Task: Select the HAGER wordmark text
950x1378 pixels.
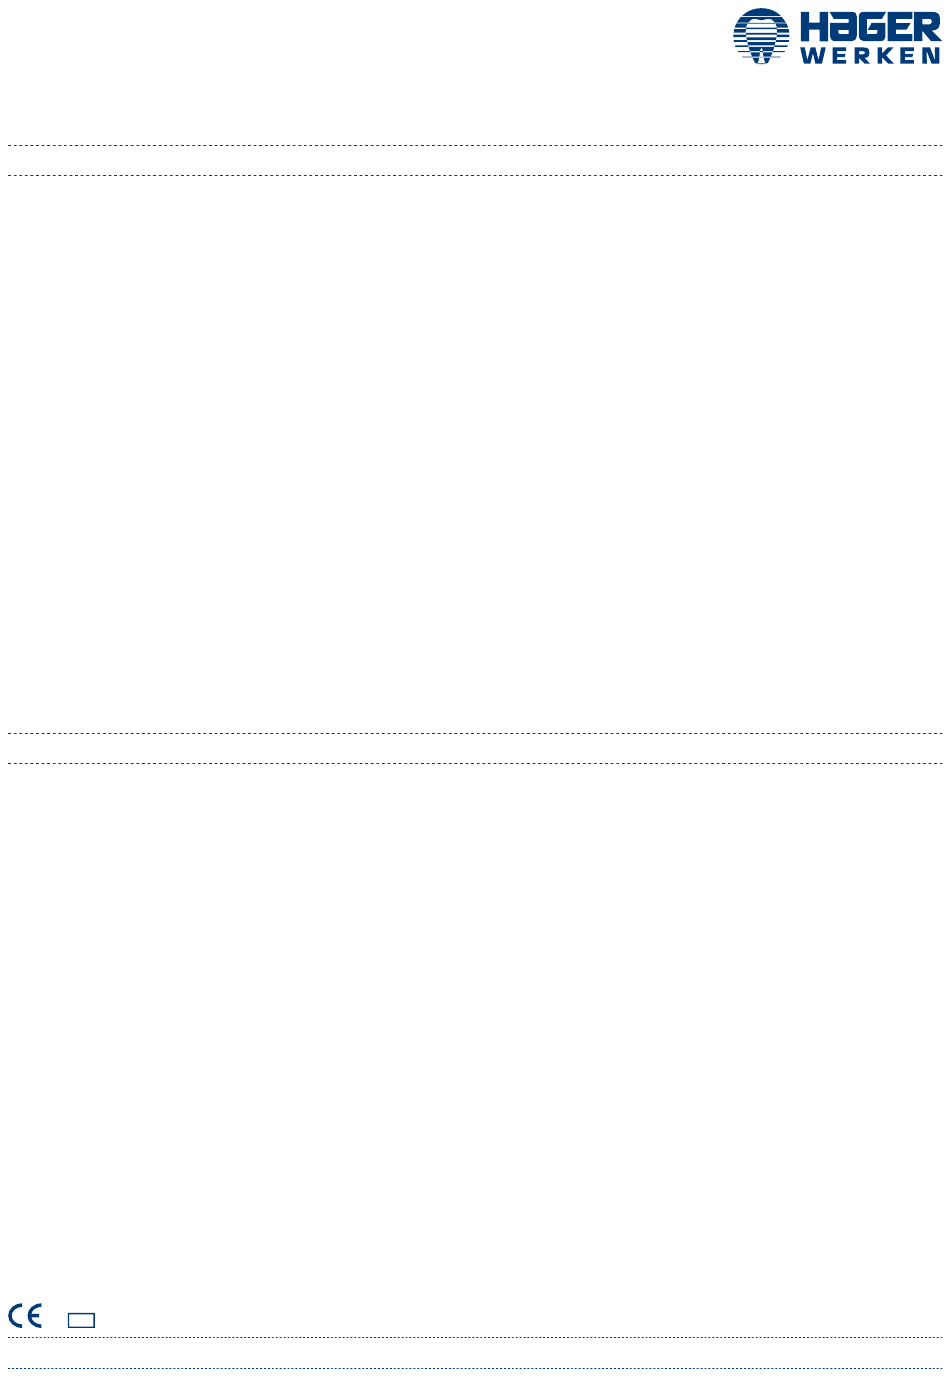Action: (x=871, y=27)
